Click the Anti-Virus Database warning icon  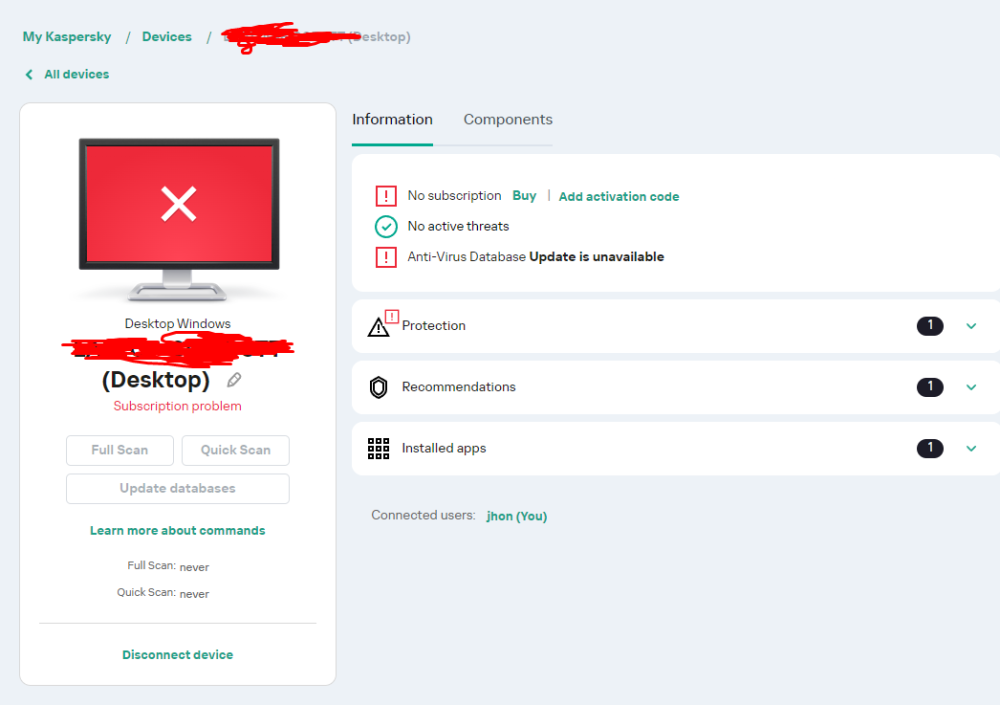click(x=386, y=257)
